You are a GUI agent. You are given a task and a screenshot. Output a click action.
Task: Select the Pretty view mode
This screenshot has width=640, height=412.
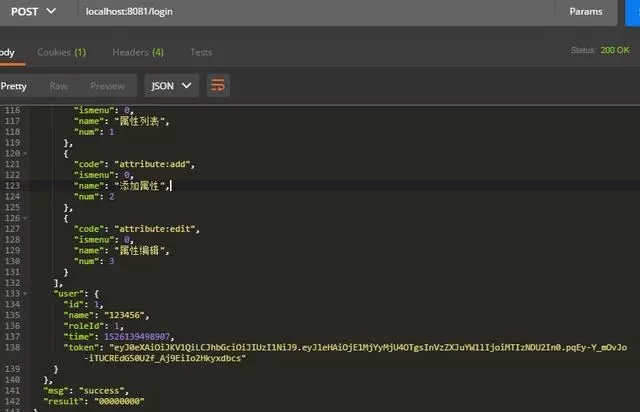point(14,86)
